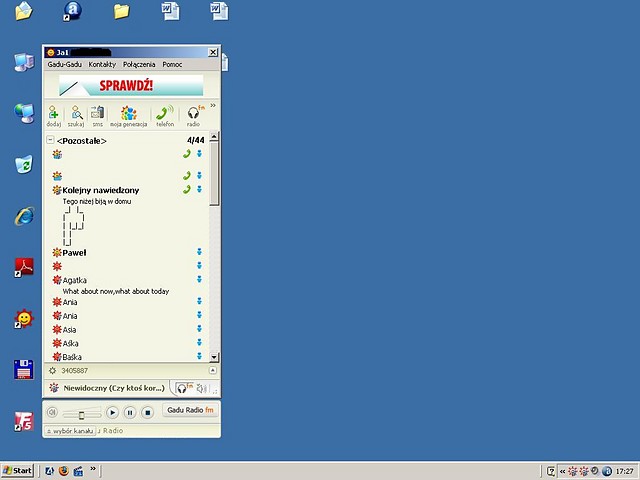Open radio from the toolbar

click(x=194, y=116)
